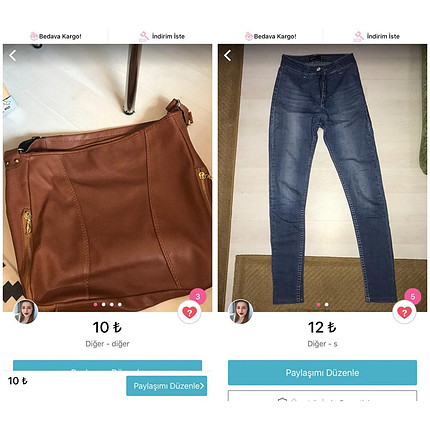Click Paylaşımı Düzenle button under jeans

pos(322,372)
